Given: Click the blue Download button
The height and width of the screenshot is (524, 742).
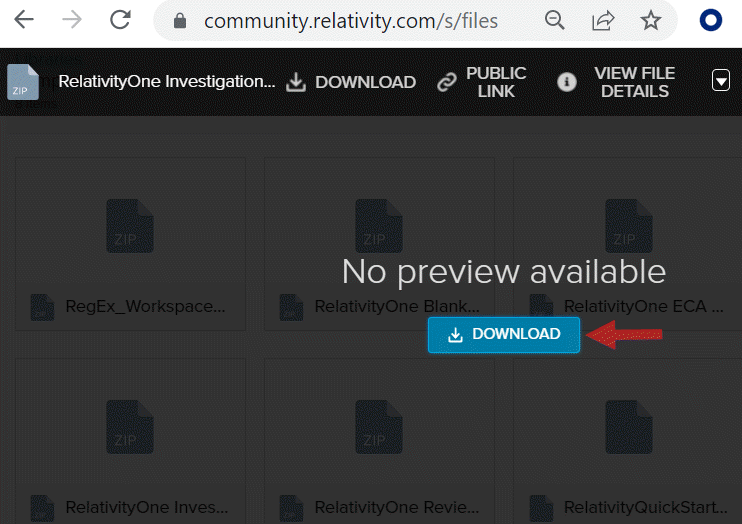Looking at the screenshot, I should tap(504, 335).
